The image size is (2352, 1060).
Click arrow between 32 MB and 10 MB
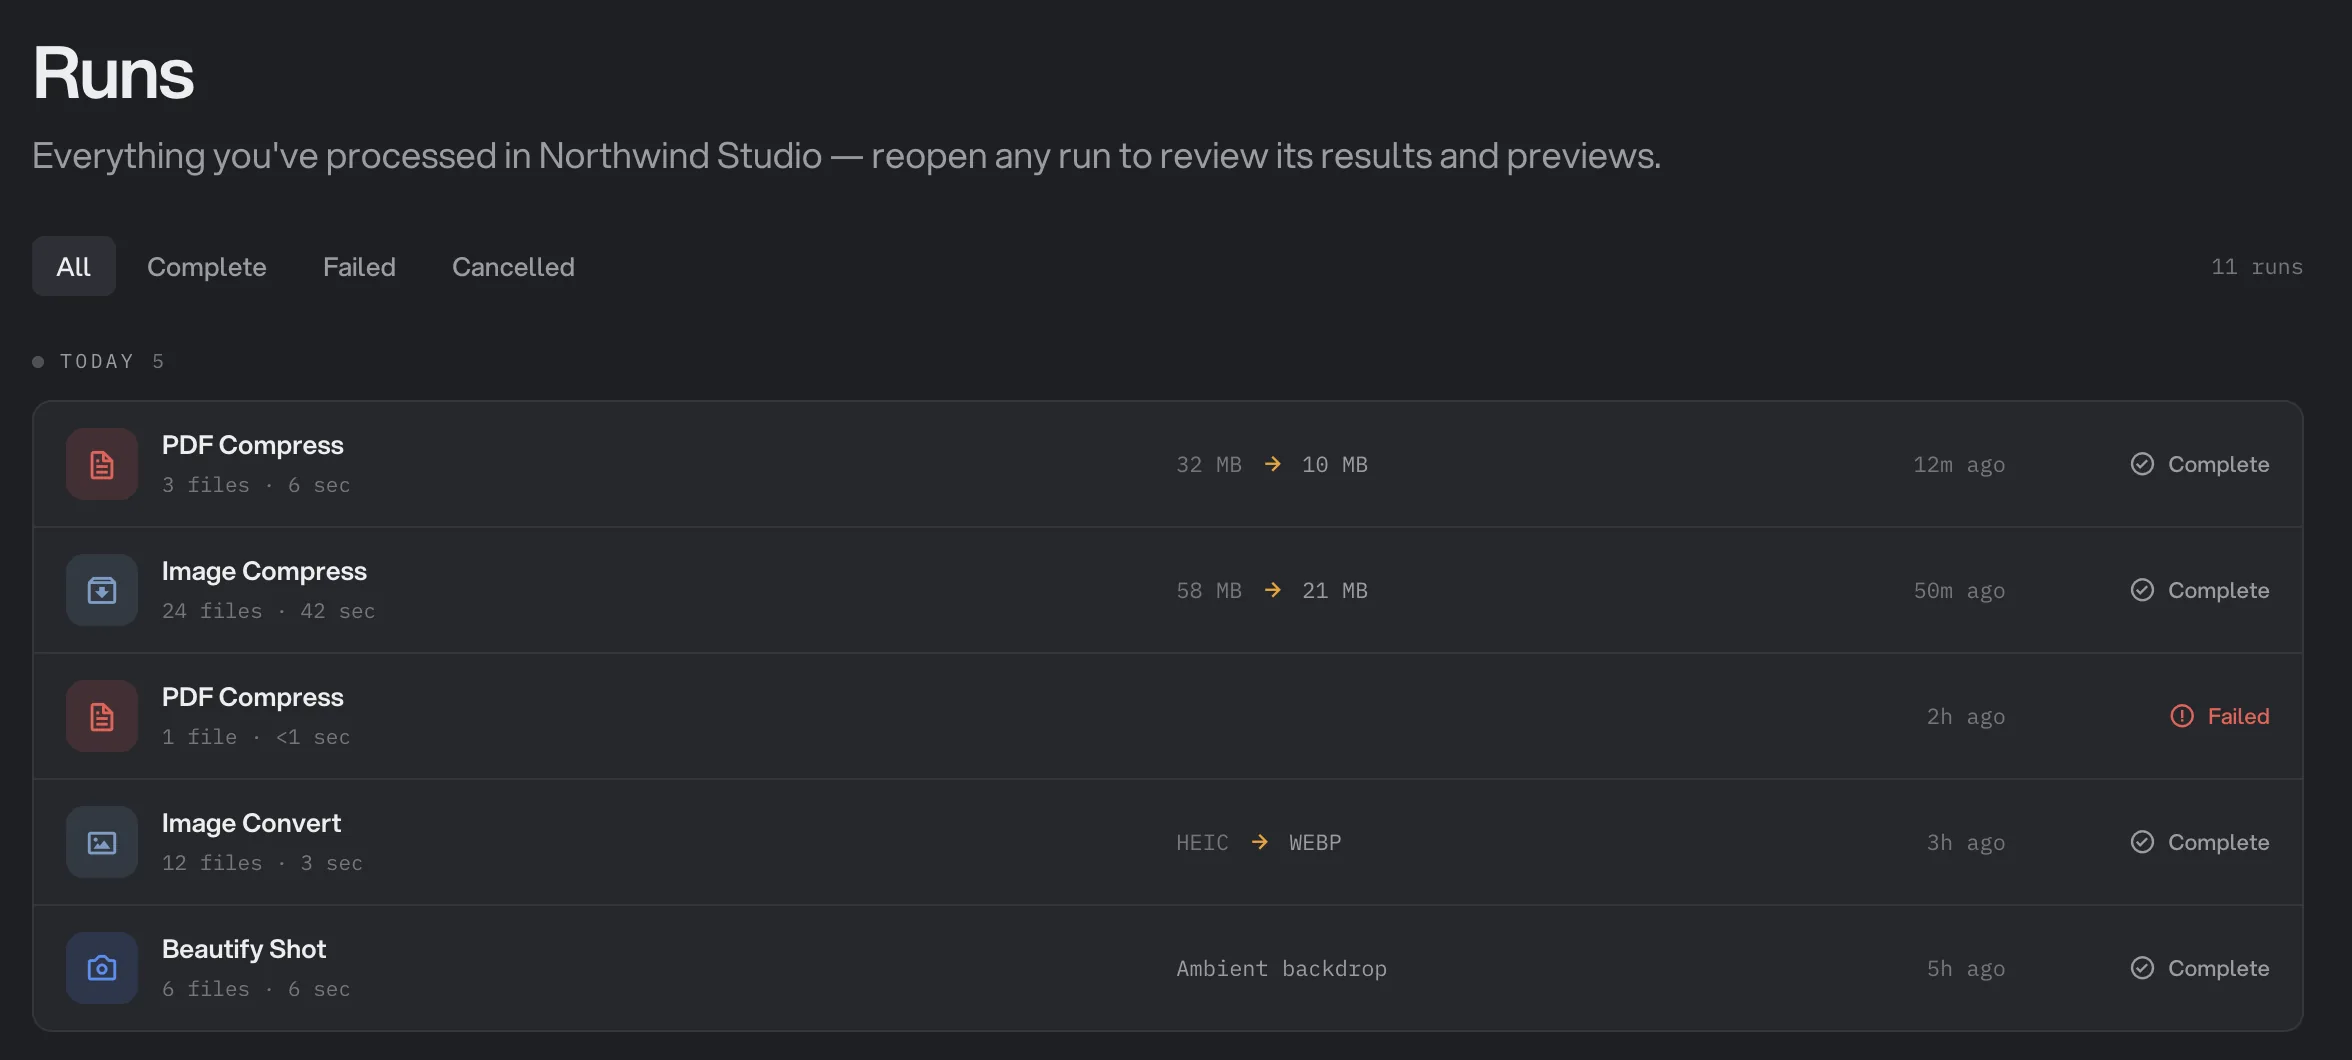(1272, 464)
